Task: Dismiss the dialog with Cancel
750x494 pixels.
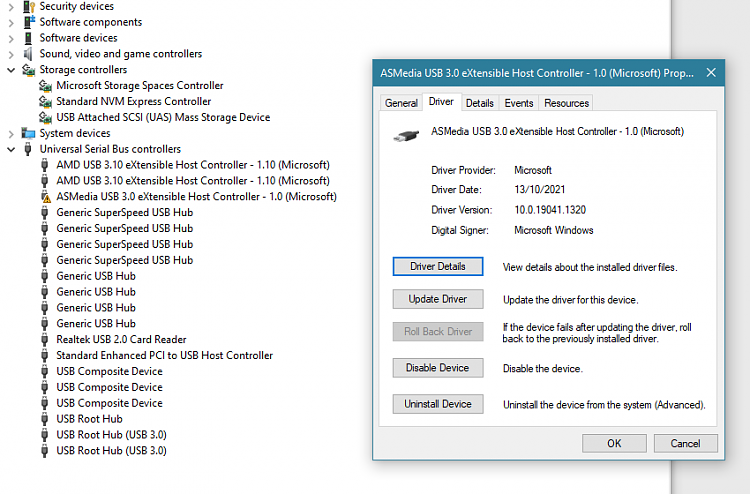Action: 685,443
